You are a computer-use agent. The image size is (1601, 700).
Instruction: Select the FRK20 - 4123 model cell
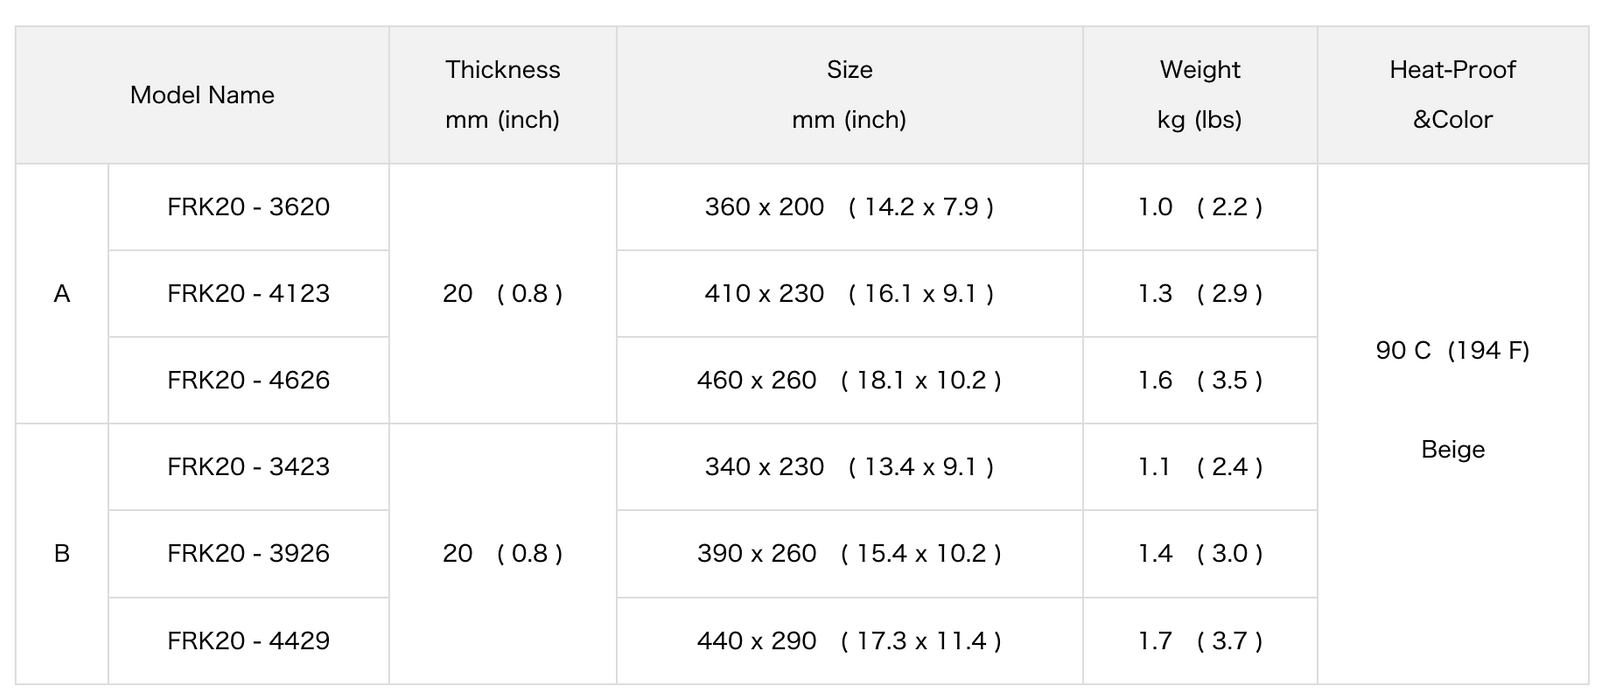tap(248, 293)
